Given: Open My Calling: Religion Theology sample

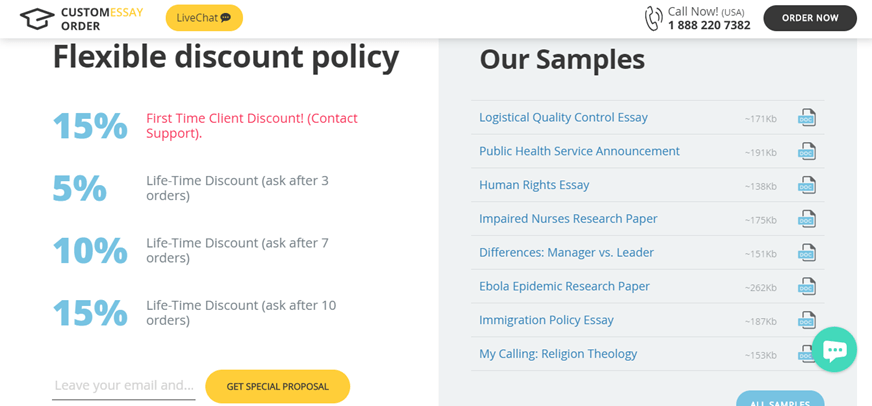Looking at the screenshot, I should click(x=558, y=354).
